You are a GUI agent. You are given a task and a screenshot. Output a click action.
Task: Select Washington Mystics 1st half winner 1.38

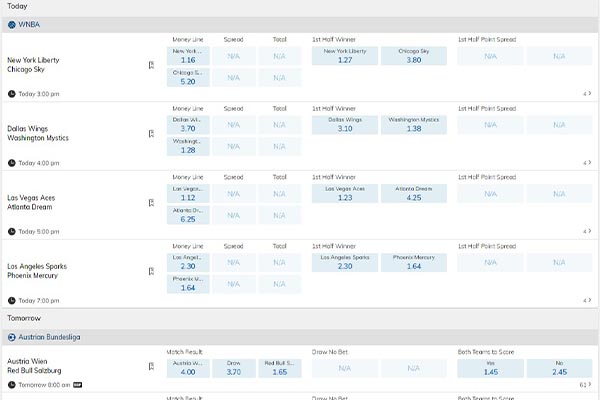coord(414,125)
